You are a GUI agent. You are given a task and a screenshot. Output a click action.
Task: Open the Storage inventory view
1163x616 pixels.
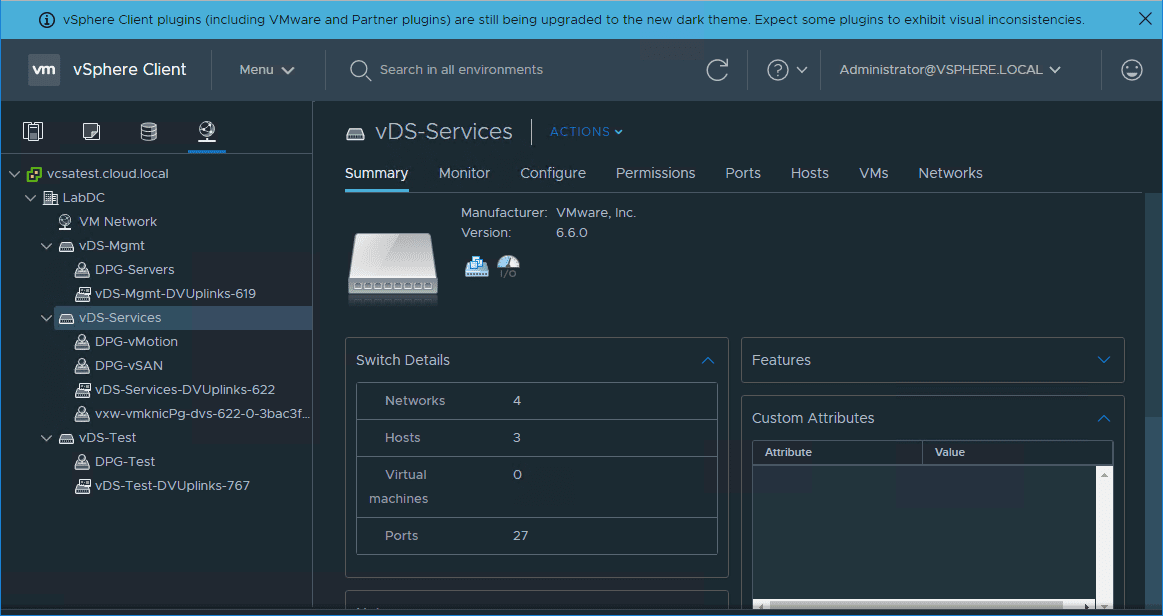coord(148,131)
